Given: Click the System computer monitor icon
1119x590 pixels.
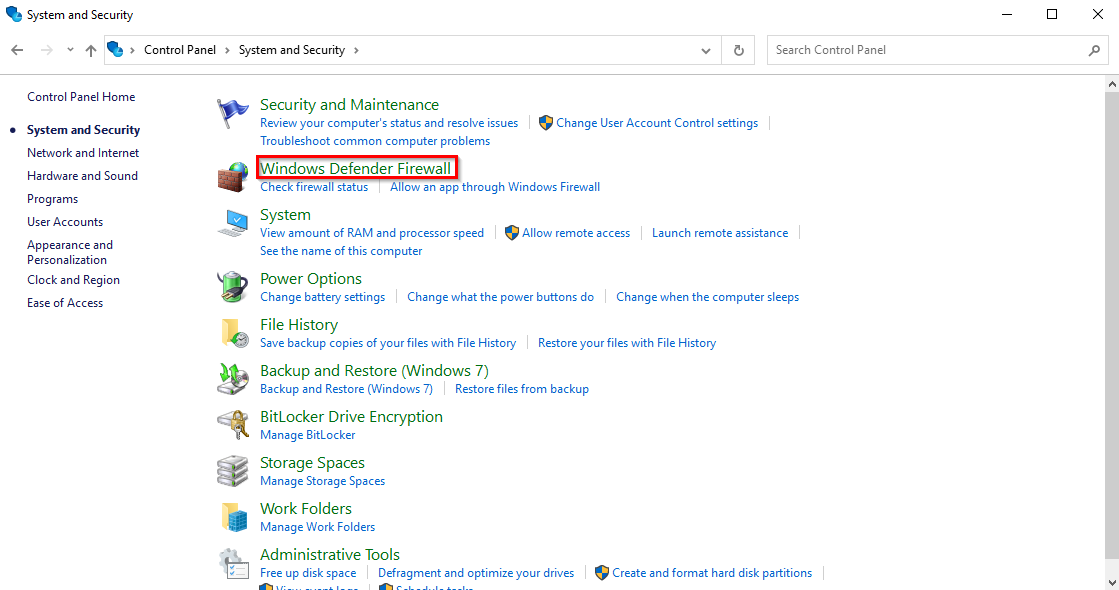Looking at the screenshot, I should pyautogui.click(x=233, y=223).
